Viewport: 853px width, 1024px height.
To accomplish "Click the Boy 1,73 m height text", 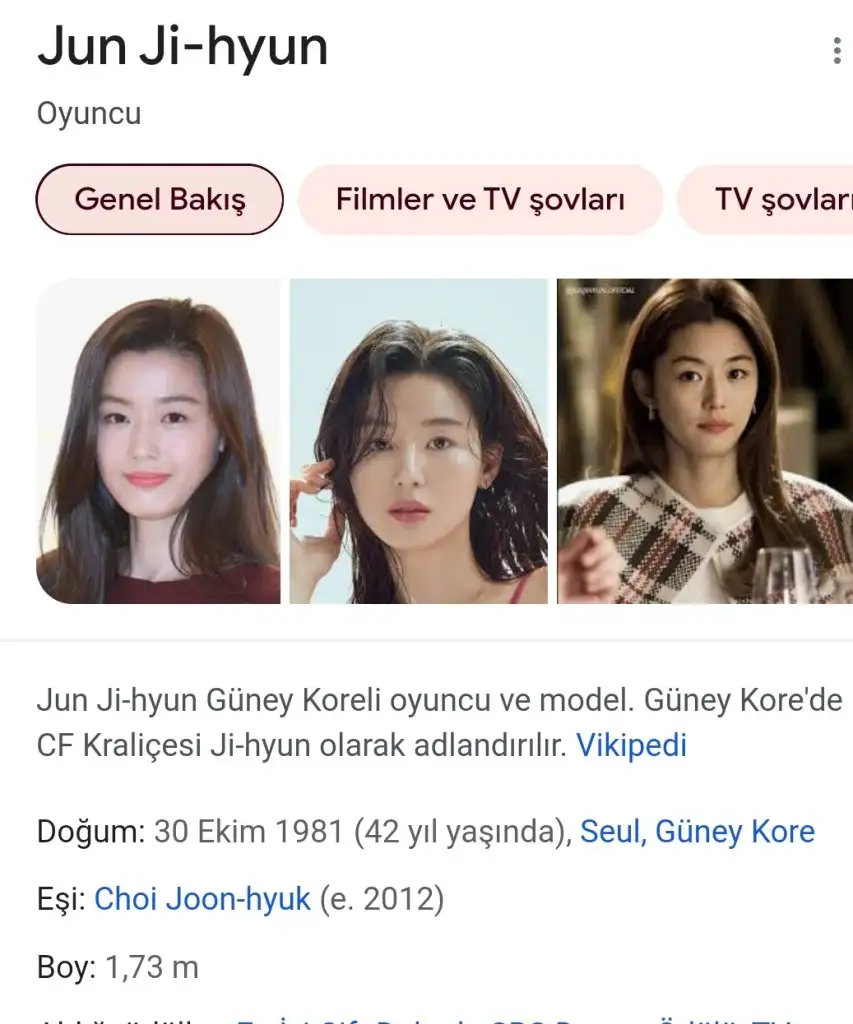I will [118, 967].
